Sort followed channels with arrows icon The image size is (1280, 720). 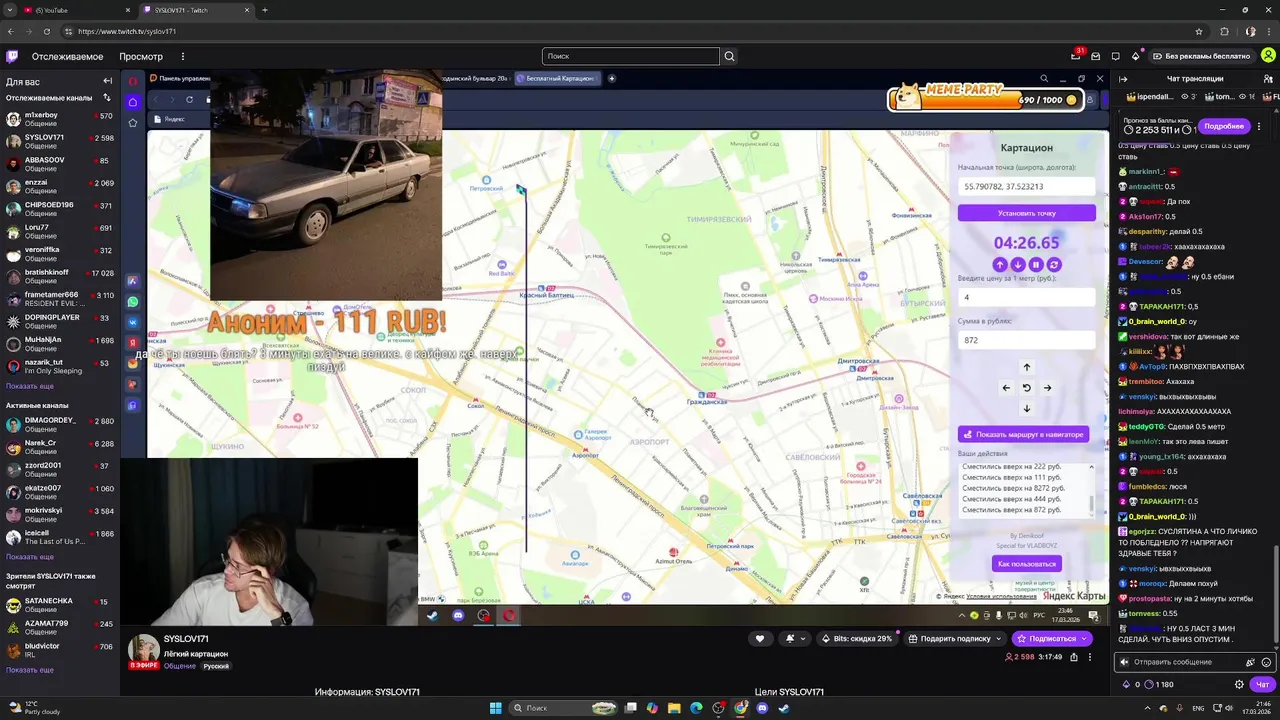(x=107, y=98)
